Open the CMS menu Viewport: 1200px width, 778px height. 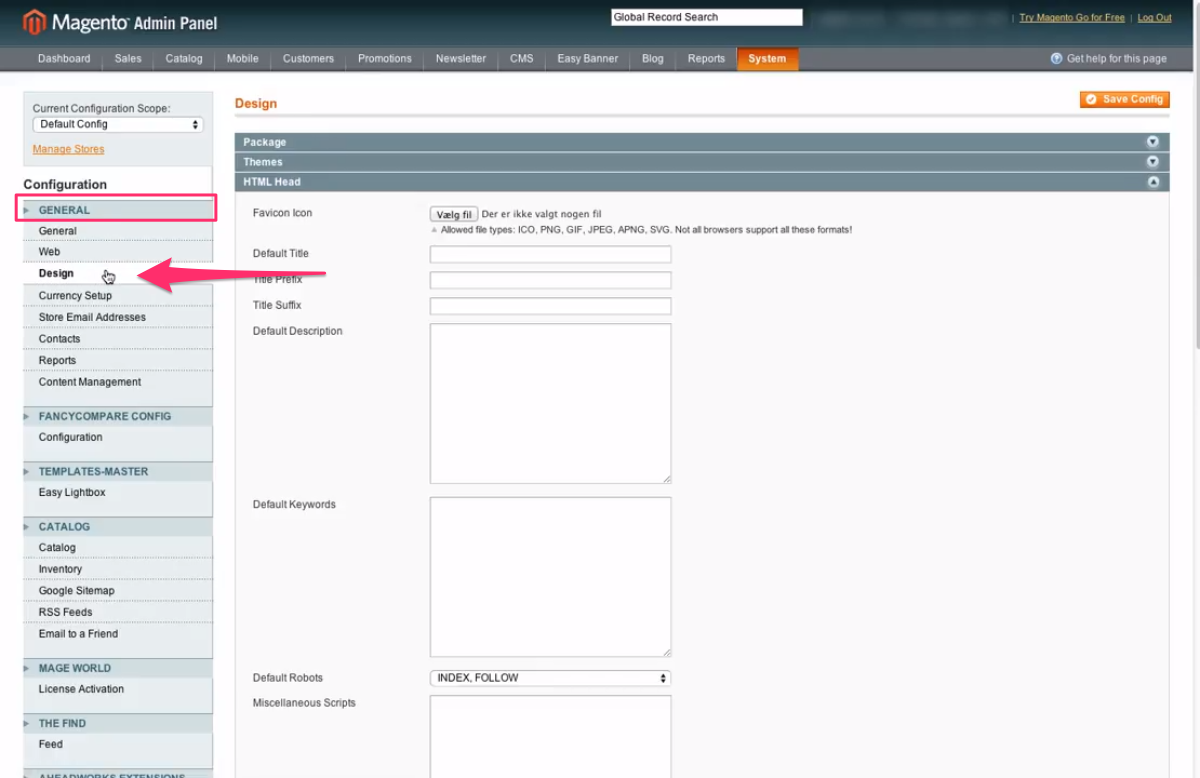pos(522,59)
